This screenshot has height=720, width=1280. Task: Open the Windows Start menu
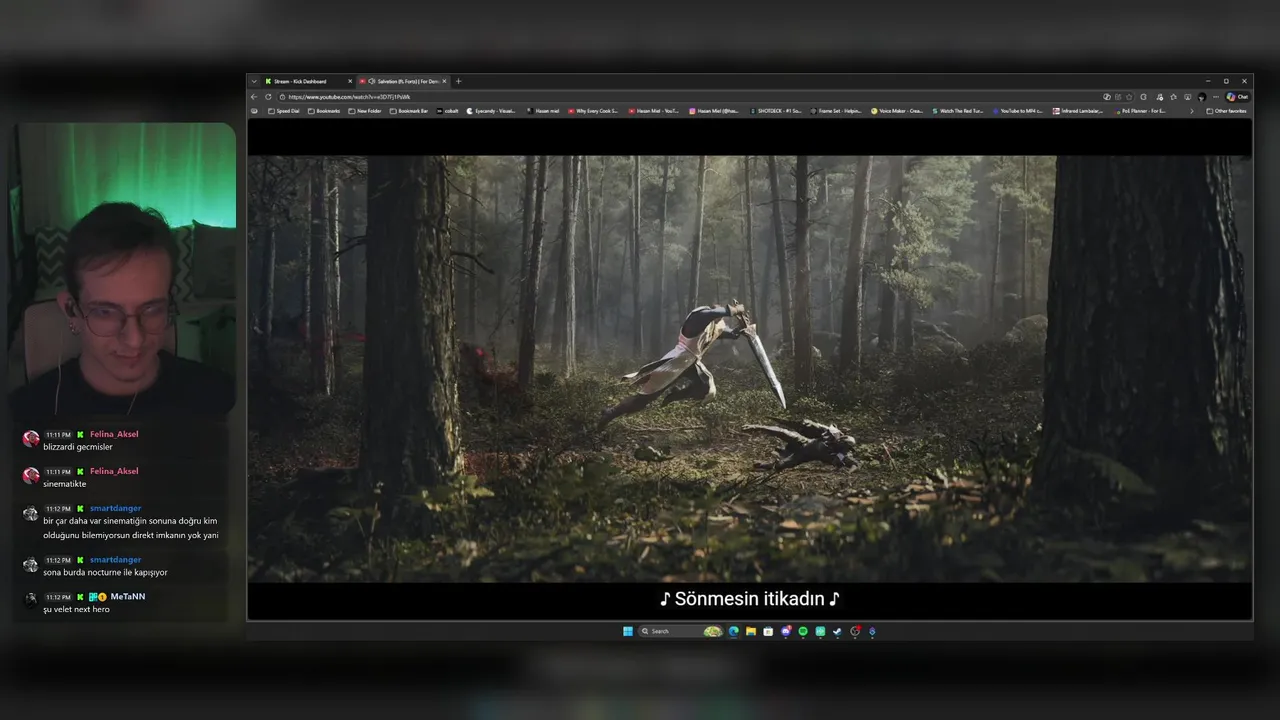tap(628, 631)
